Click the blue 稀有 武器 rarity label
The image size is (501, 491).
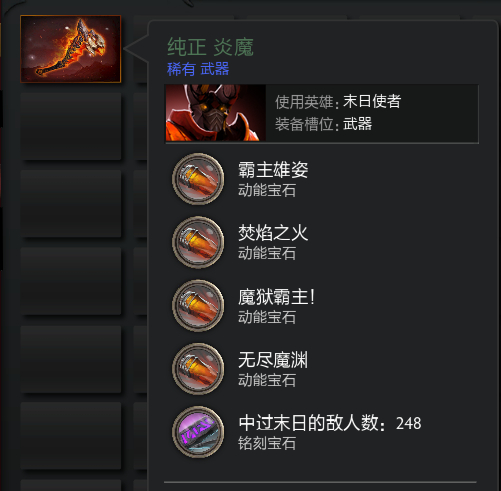point(198,69)
